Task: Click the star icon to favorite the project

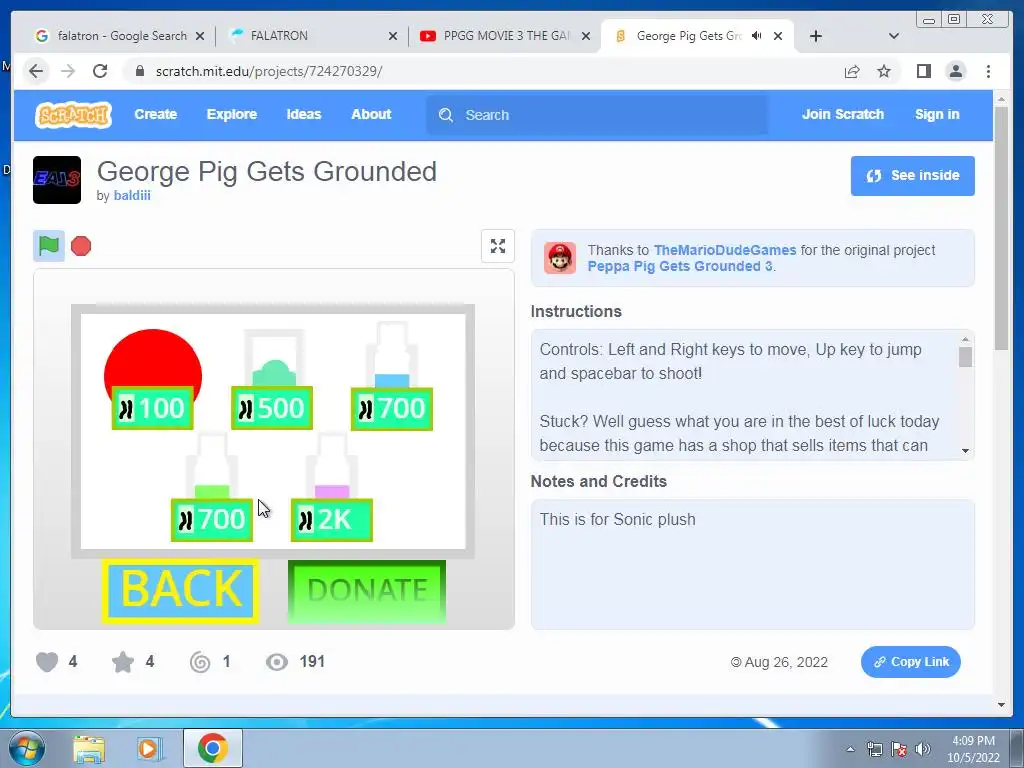Action: point(123,662)
